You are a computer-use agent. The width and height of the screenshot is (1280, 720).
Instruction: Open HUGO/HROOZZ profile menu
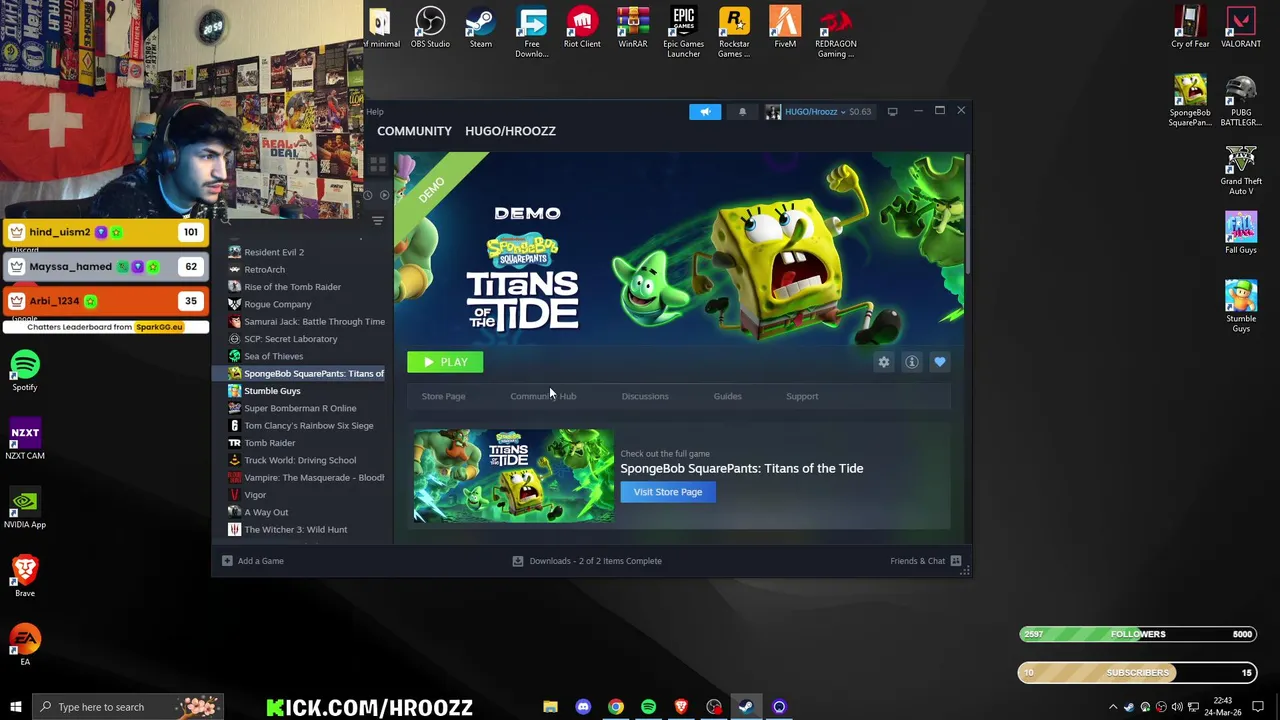[510, 131]
